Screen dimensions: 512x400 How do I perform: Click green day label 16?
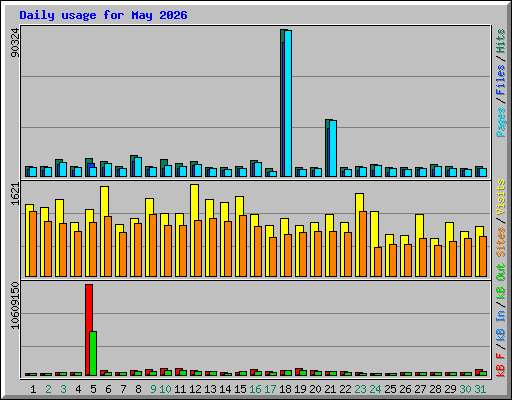[x=255, y=389]
